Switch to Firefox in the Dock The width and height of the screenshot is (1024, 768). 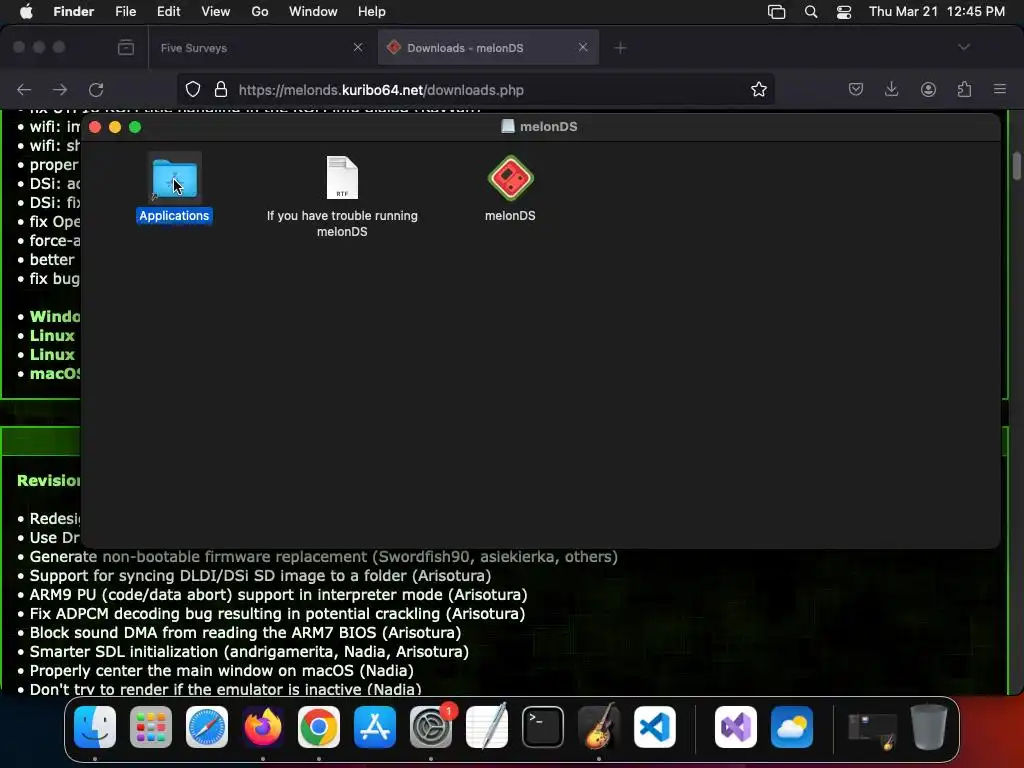pyautogui.click(x=263, y=727)
